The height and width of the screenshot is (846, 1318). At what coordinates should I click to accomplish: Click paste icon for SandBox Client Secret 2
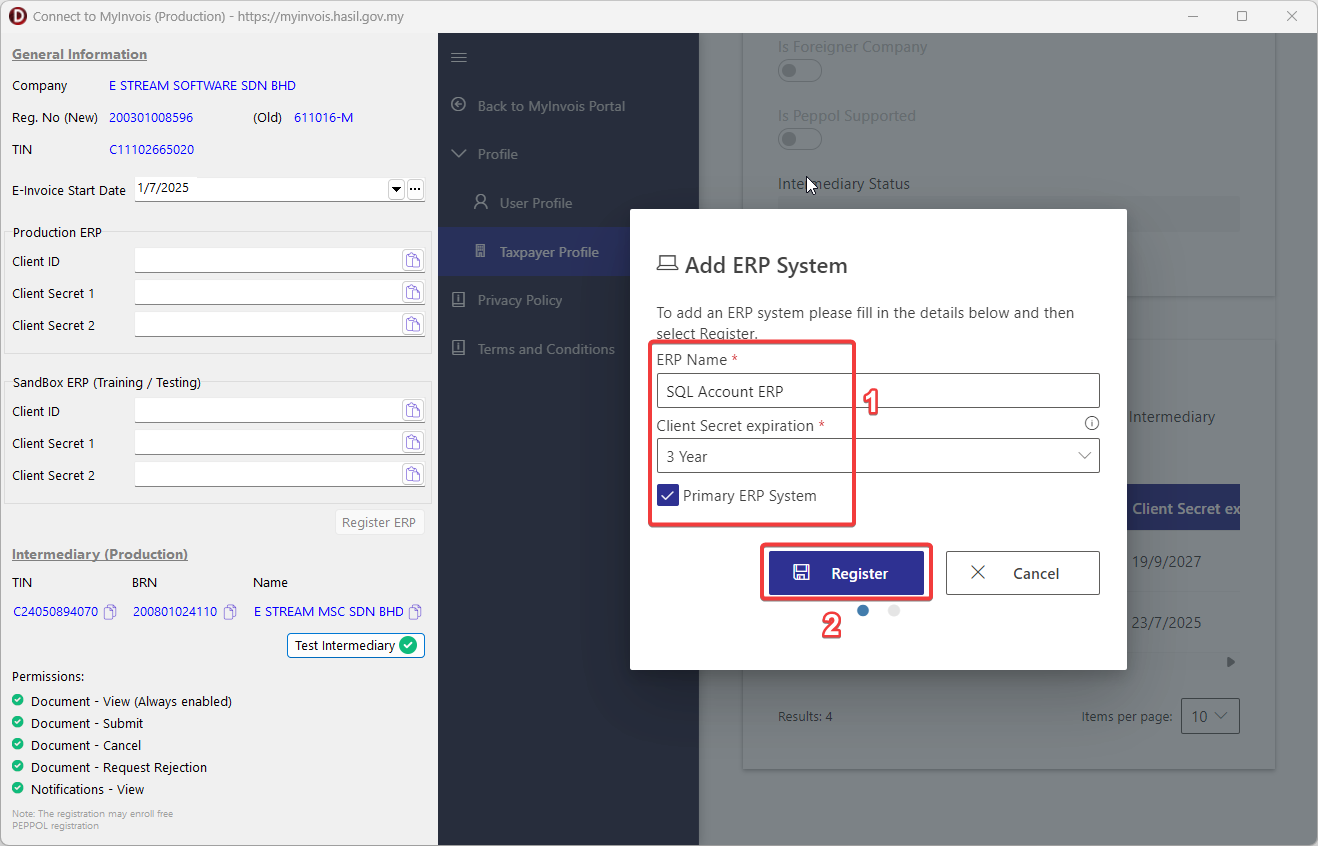pyautogui.click(x=412, y=475)
